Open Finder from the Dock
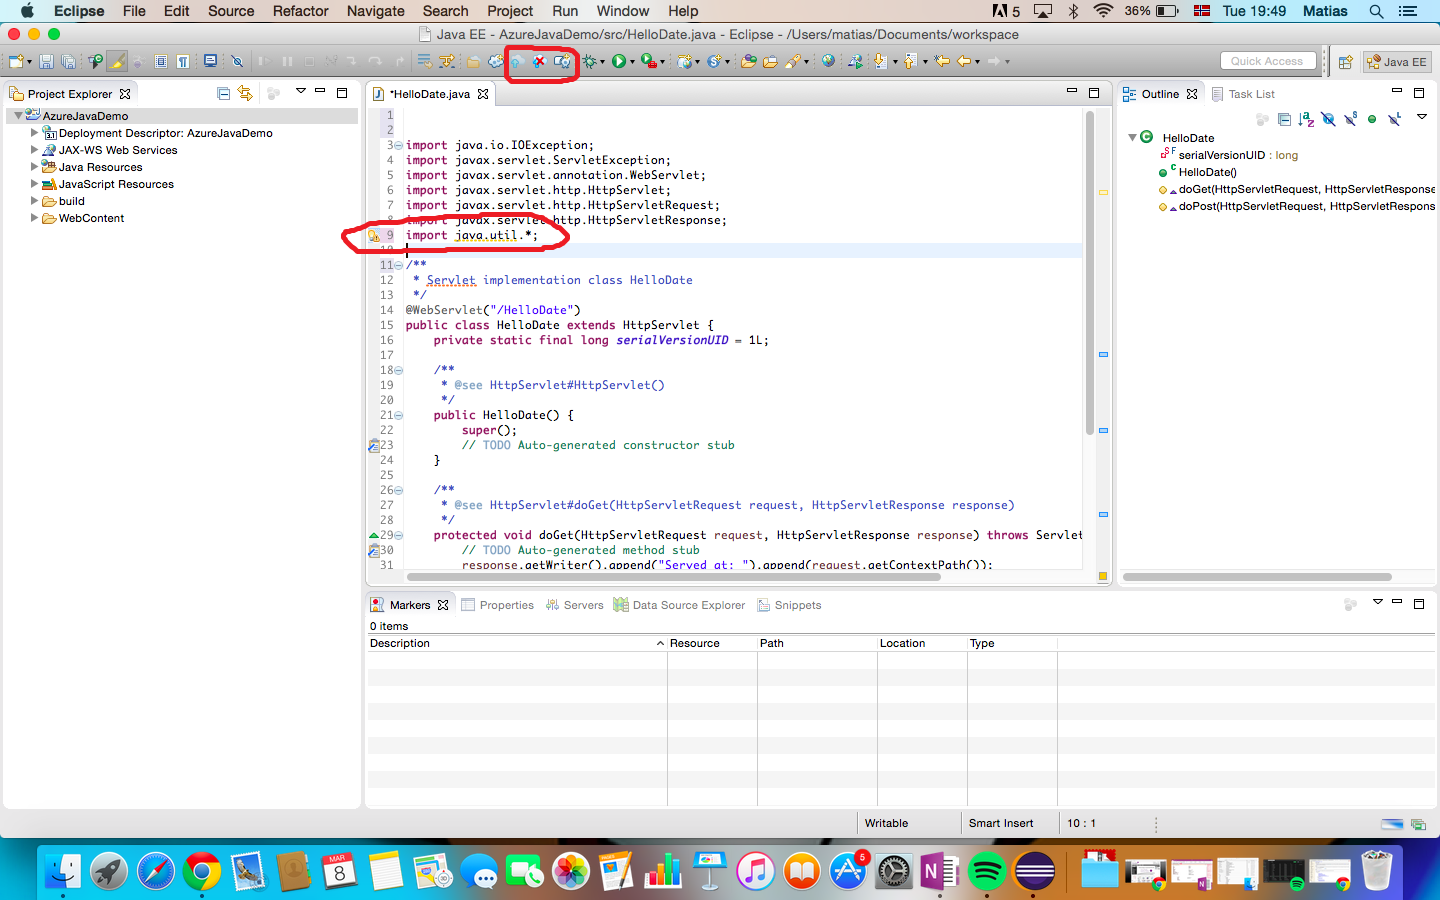The image size is (1440, 900). pyautogui.click(x=63, y=872)
